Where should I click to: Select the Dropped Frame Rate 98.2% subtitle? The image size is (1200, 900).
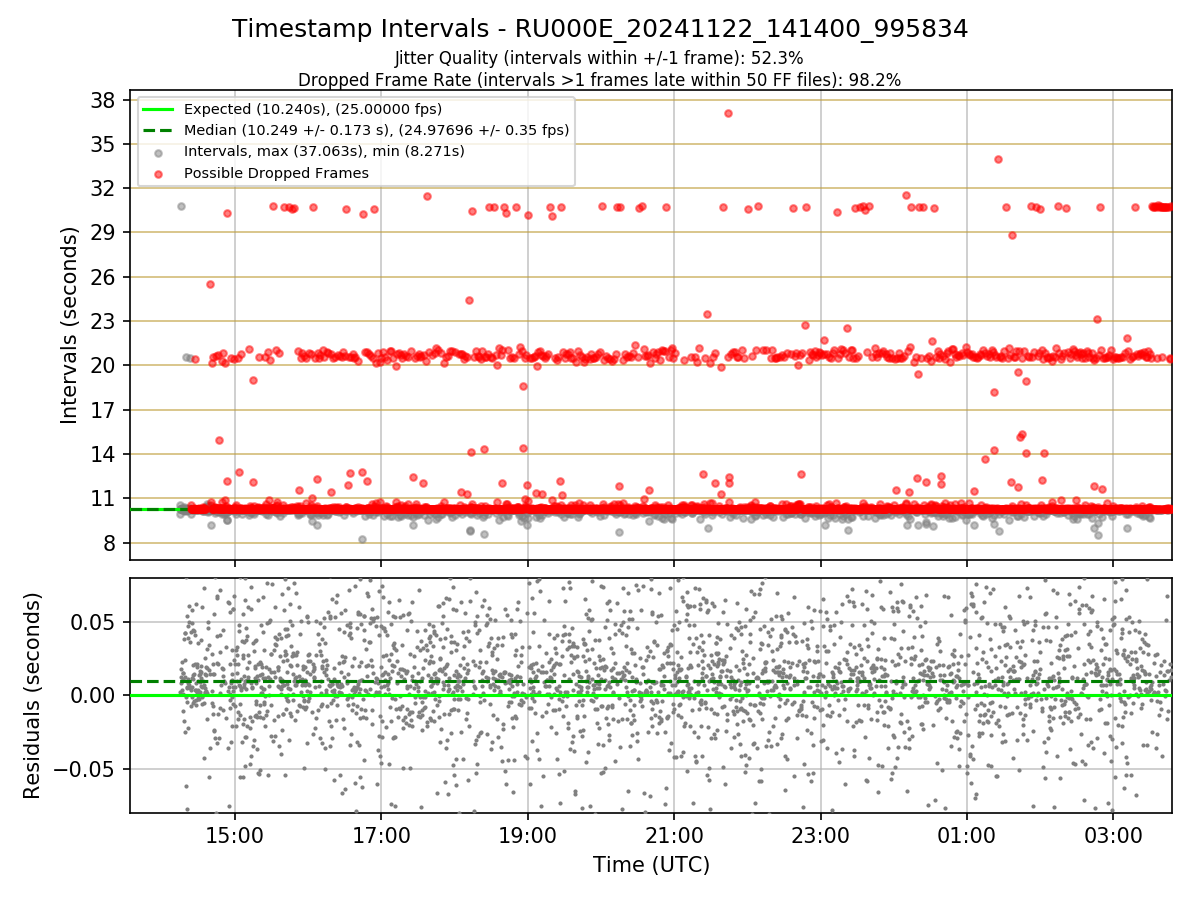[x=600, y=79]
